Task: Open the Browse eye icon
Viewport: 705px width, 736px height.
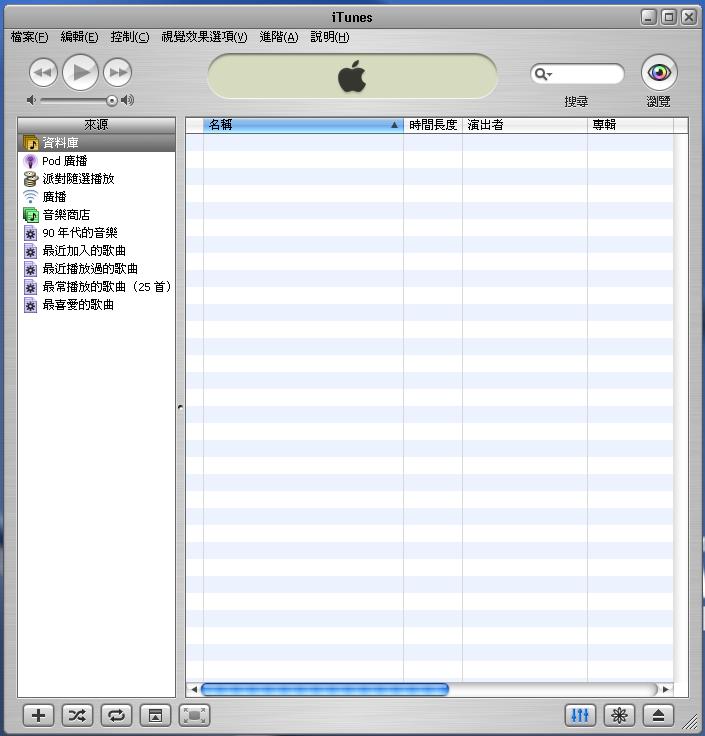Action: pyautogui.click(x=658, y=72)
